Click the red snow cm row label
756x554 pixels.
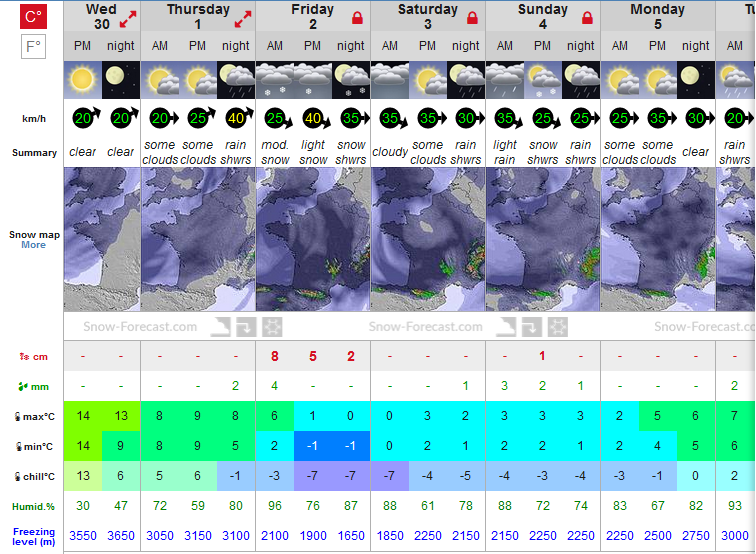click(34, 357)
